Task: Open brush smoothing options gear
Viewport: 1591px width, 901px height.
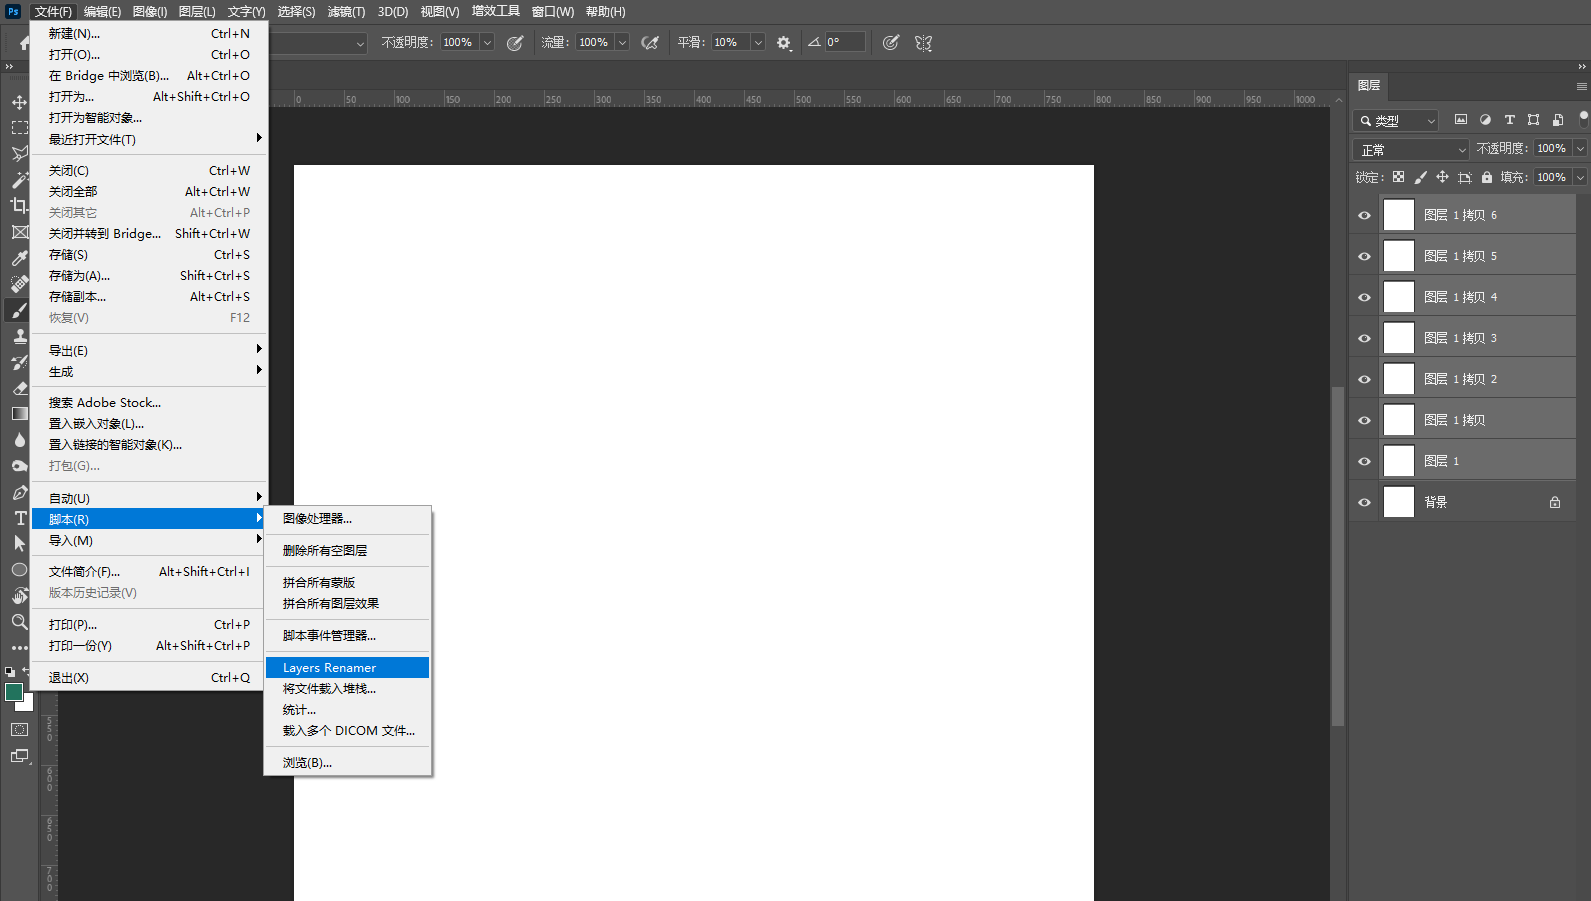Action: click(x=784, y=43)
